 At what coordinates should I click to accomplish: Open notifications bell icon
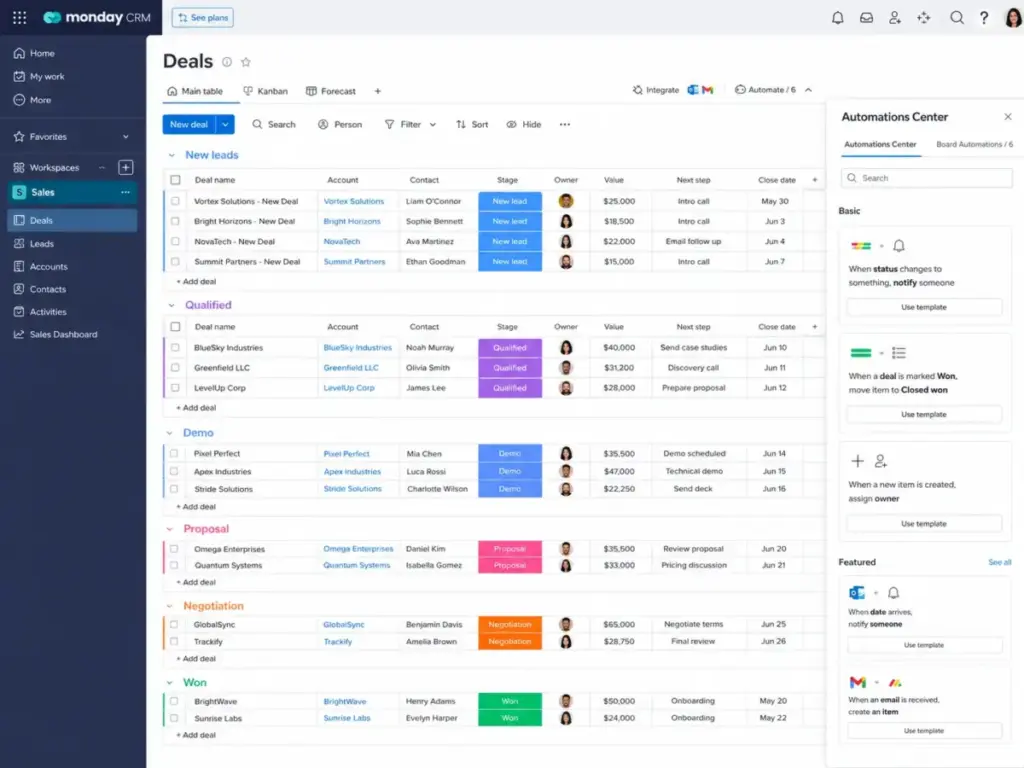837,18
